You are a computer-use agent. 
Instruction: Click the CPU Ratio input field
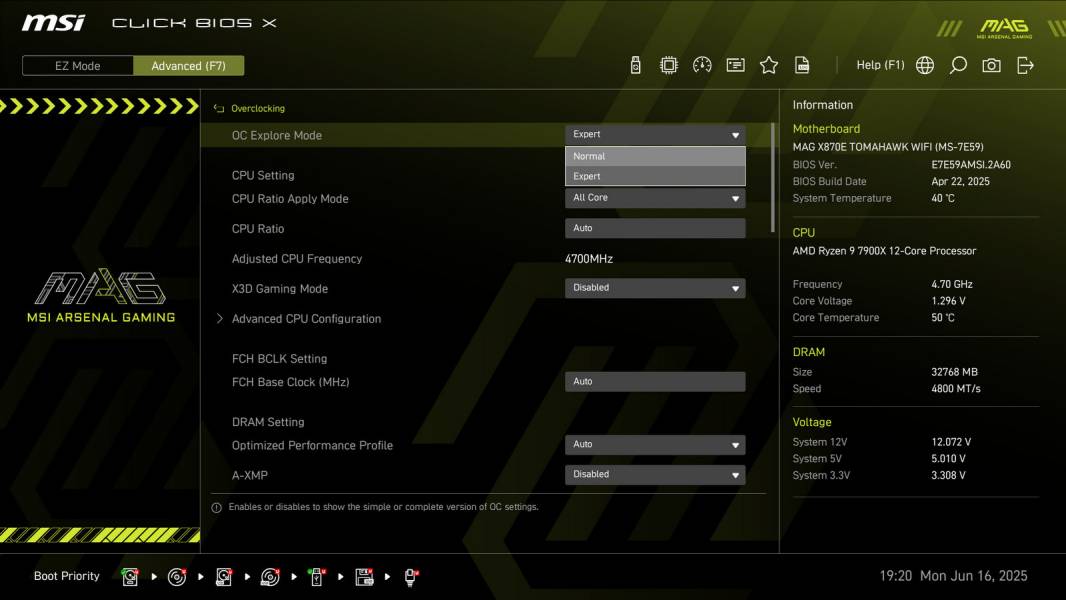click(x=655, y=228)
